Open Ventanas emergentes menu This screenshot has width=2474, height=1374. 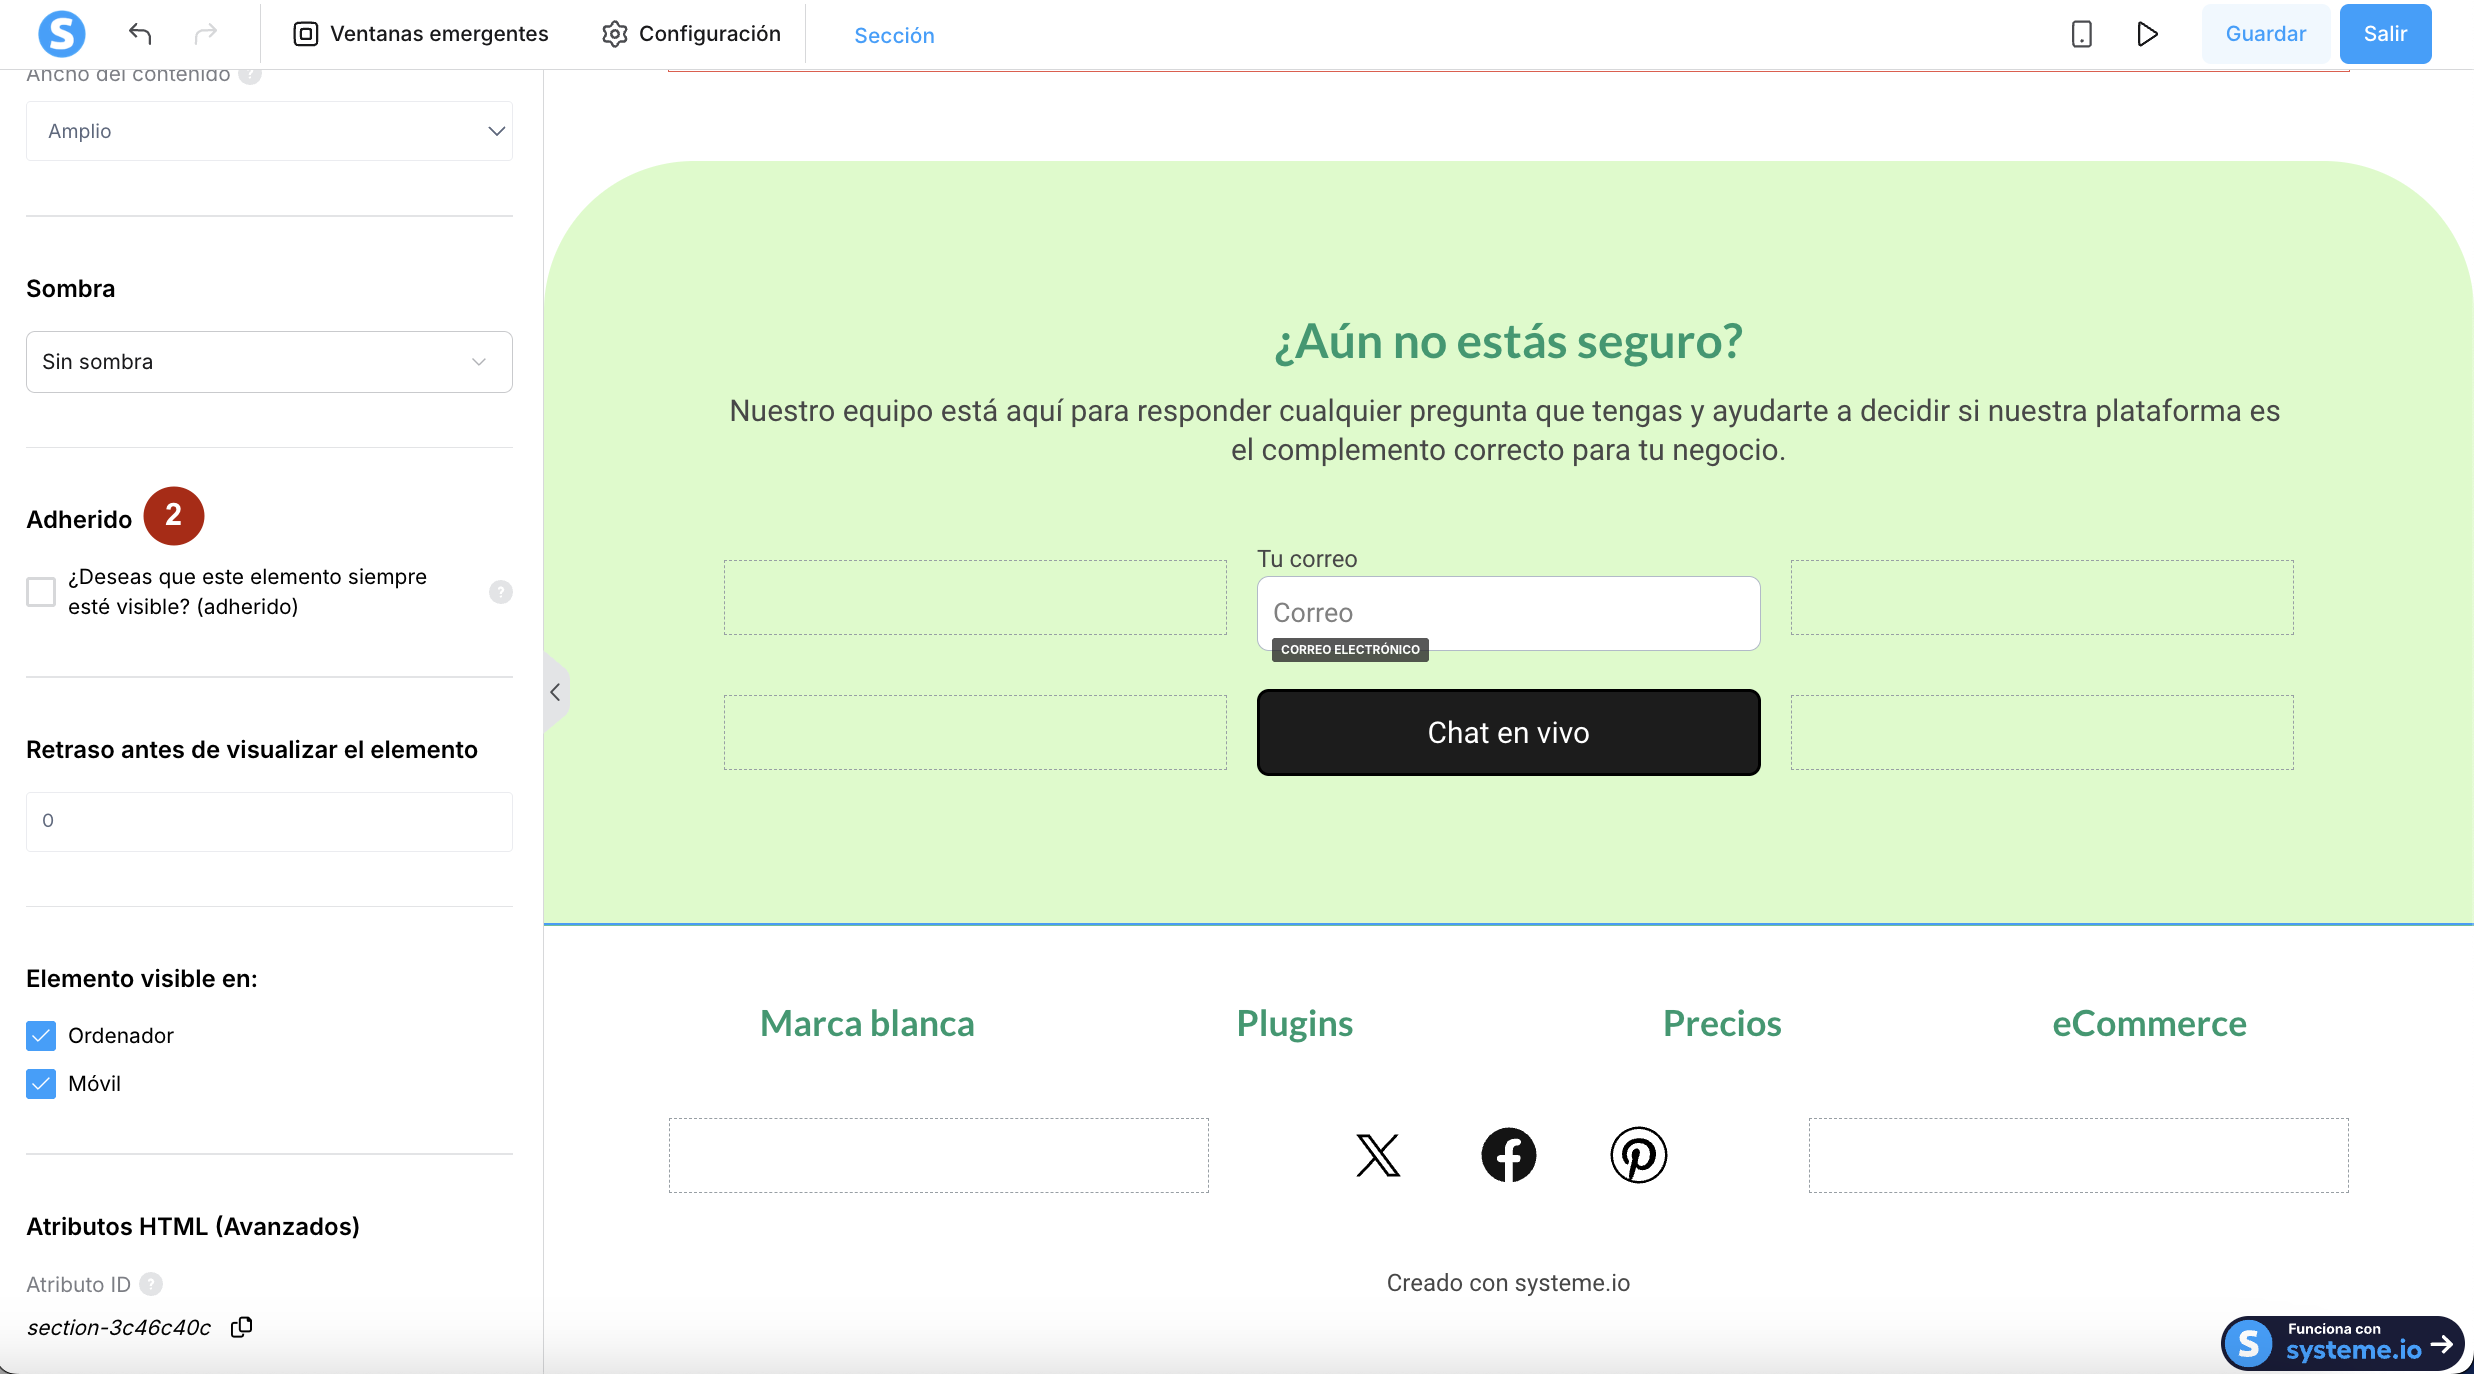420,34
